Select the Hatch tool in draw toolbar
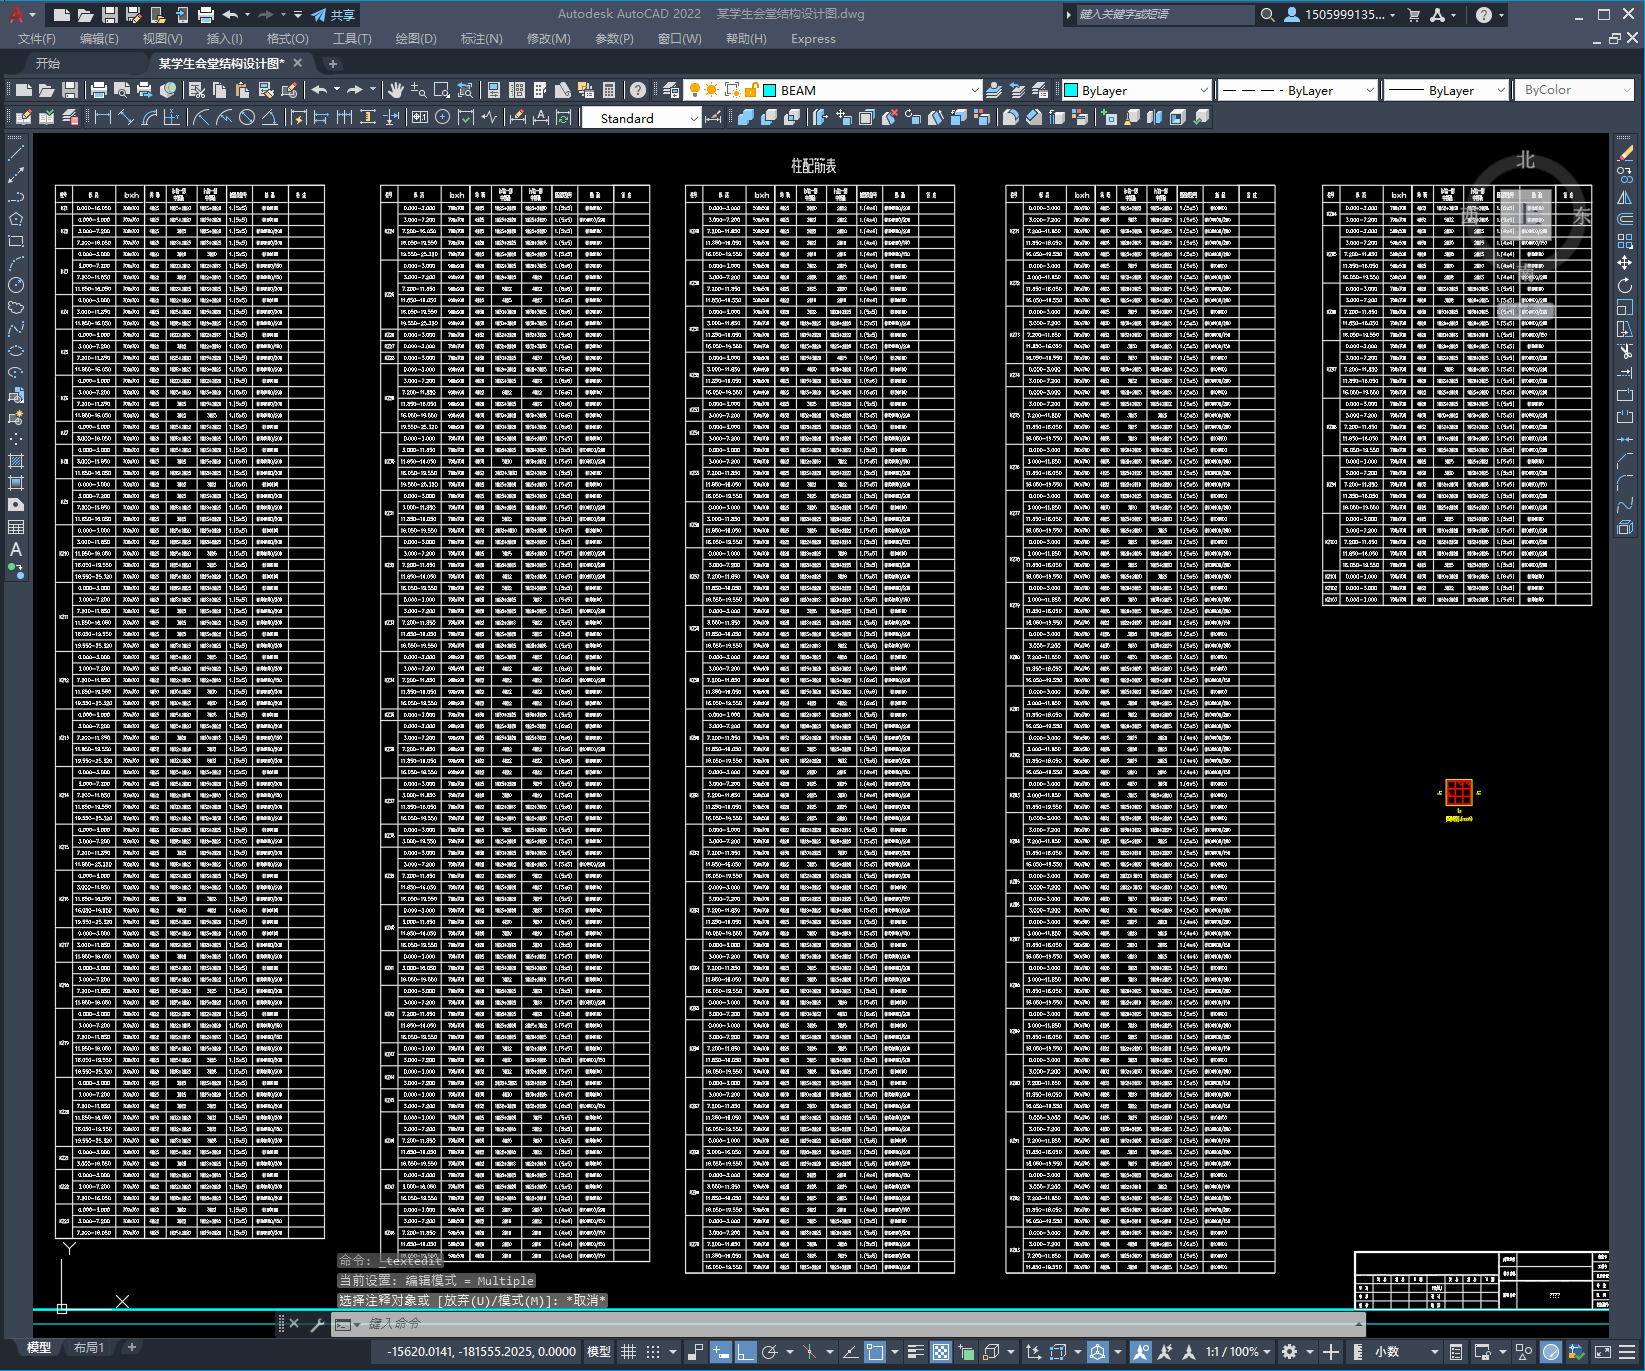Screen dimensions: 1645x1371 click(x=16, y=461)
